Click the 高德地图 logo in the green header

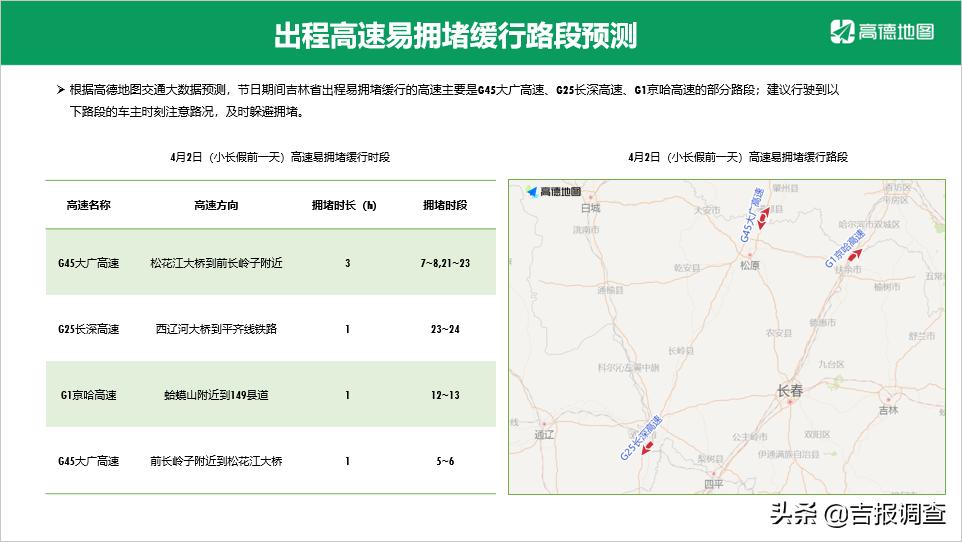click(x=882, y=31)
